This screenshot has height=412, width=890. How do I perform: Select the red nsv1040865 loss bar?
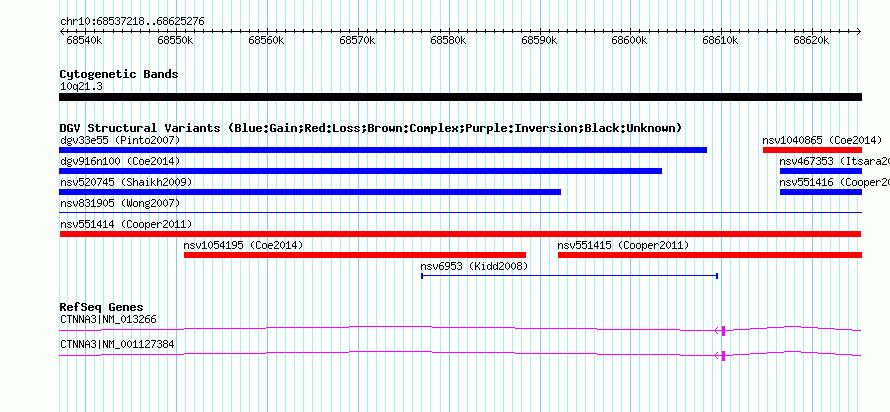tap(812, 150)
